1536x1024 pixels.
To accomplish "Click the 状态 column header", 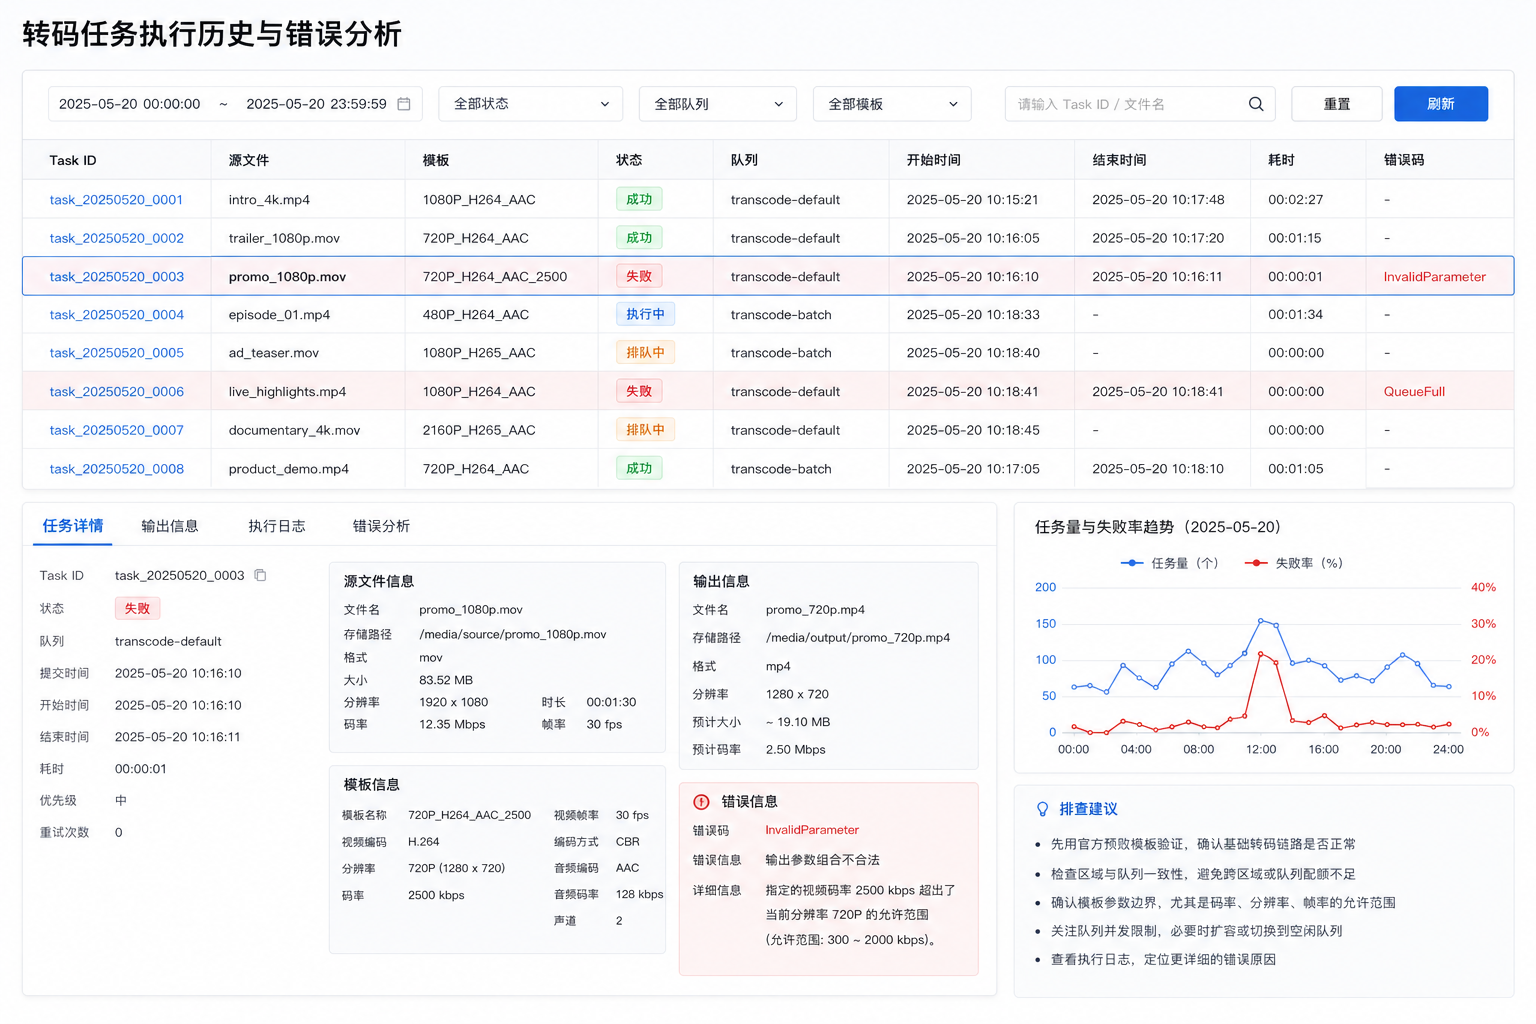I will click(x=629, y=160).
